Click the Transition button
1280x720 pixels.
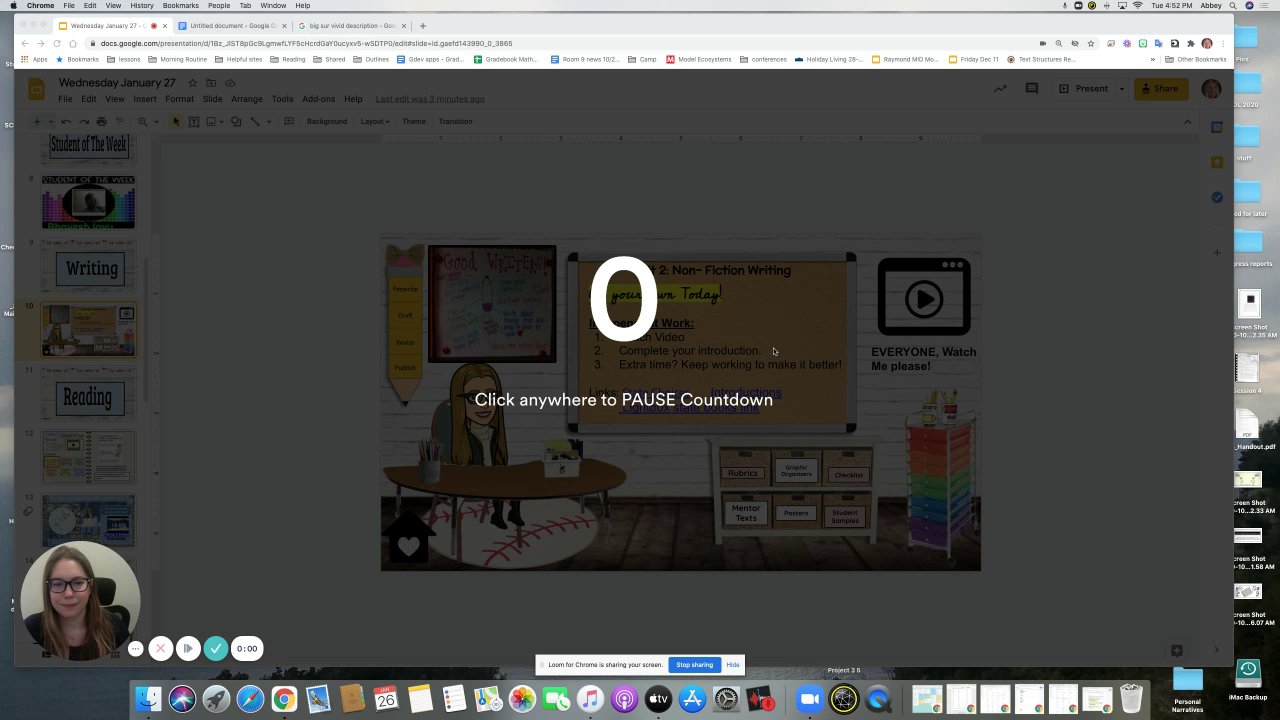[455, 122]
